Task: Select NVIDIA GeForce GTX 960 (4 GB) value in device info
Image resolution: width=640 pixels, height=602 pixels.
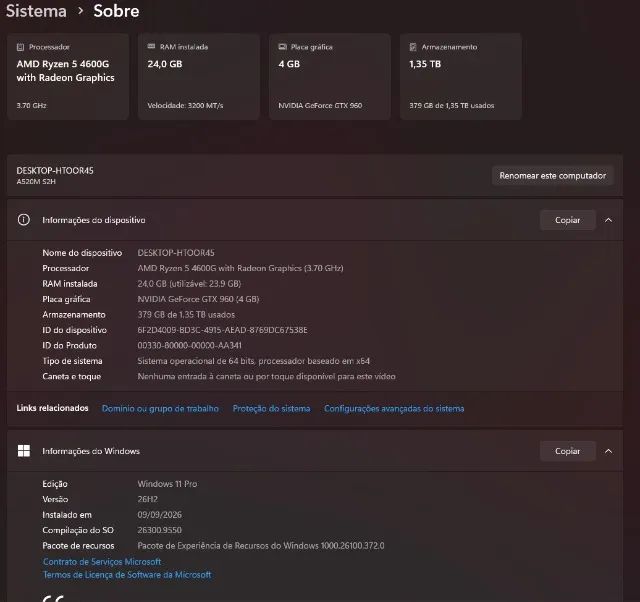Action: pos(198,299)
